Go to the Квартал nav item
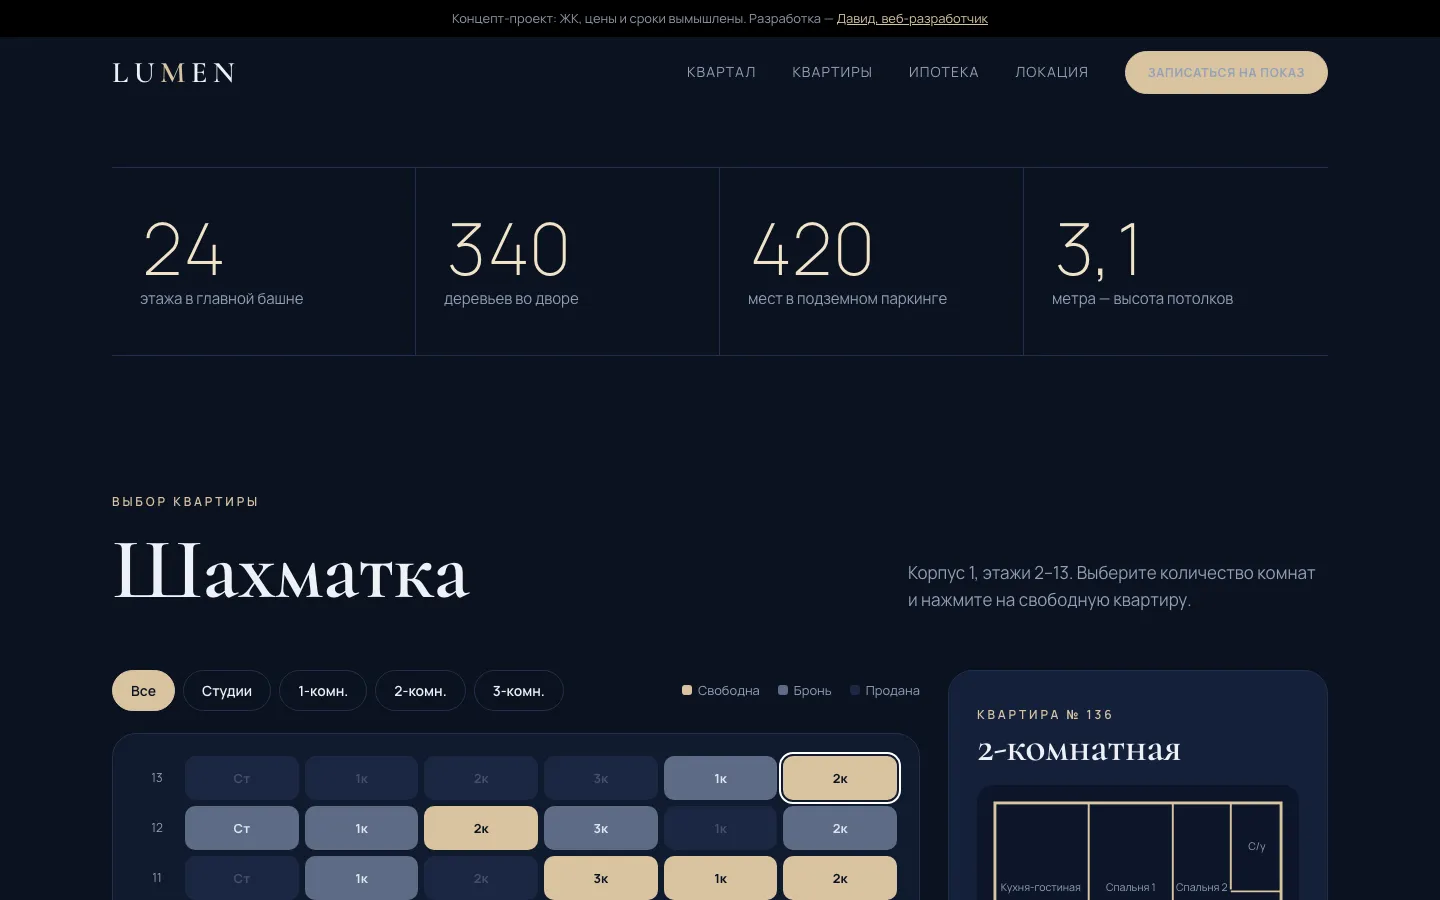This screenshot has height=900, width=1440. tap(721, 73)
